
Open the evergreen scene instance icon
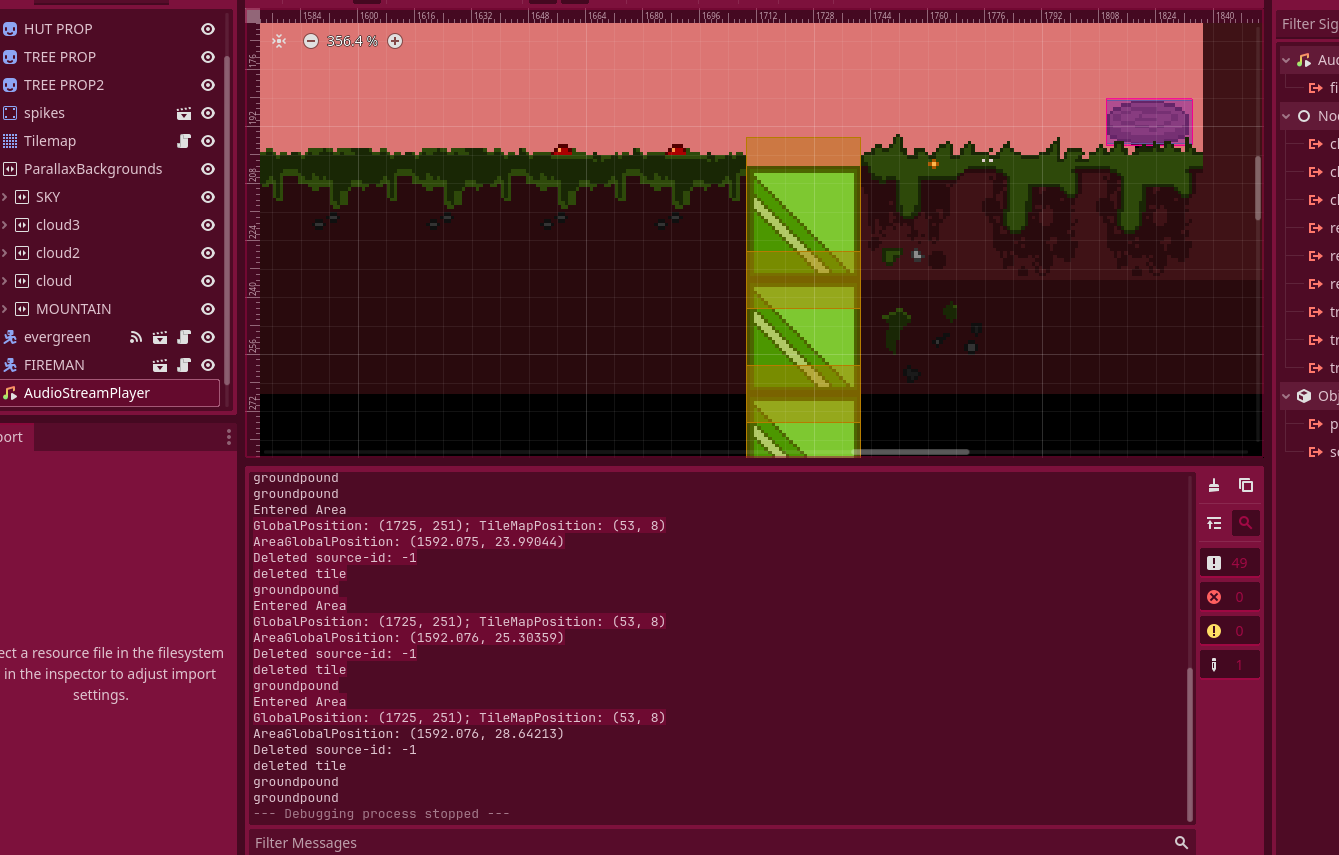(x=160, y=337)
